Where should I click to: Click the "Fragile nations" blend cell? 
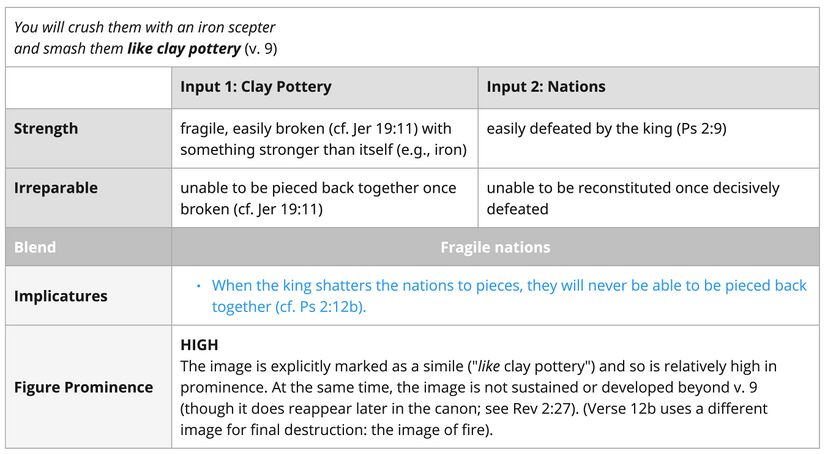pos(495,247)
